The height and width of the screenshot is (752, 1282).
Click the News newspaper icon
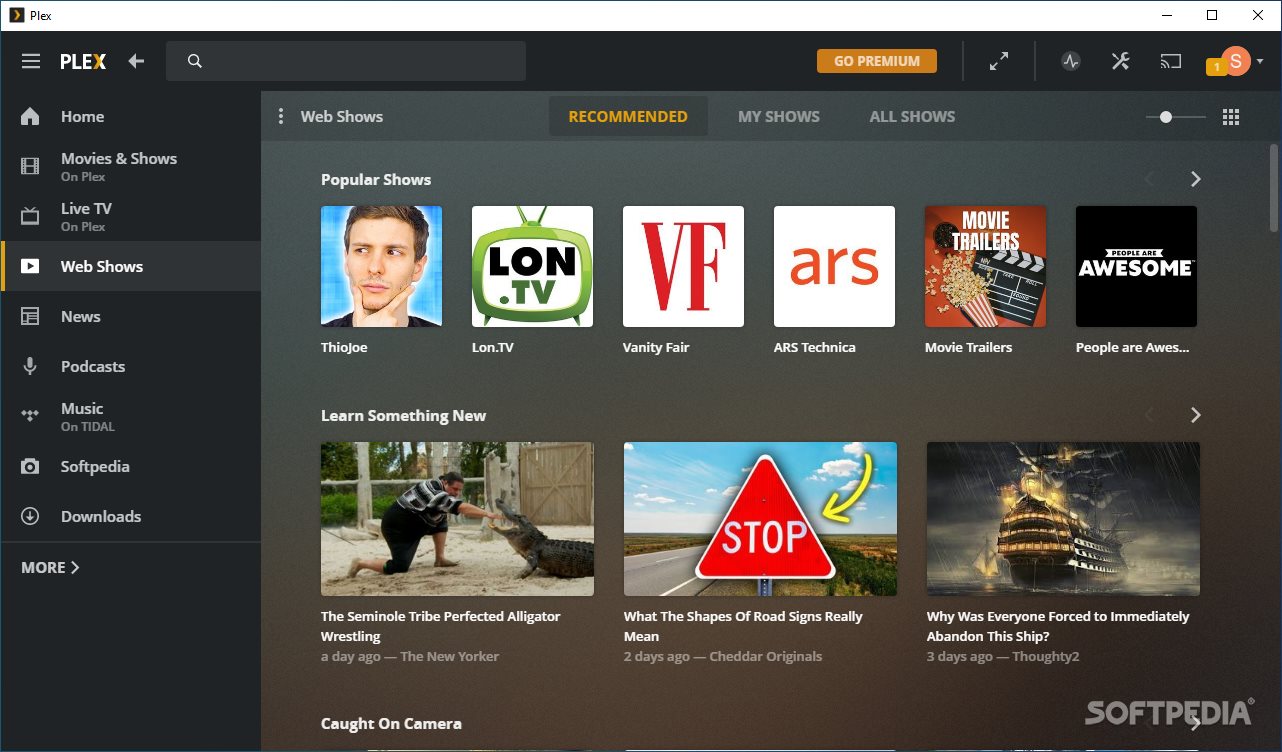(30, 316)
